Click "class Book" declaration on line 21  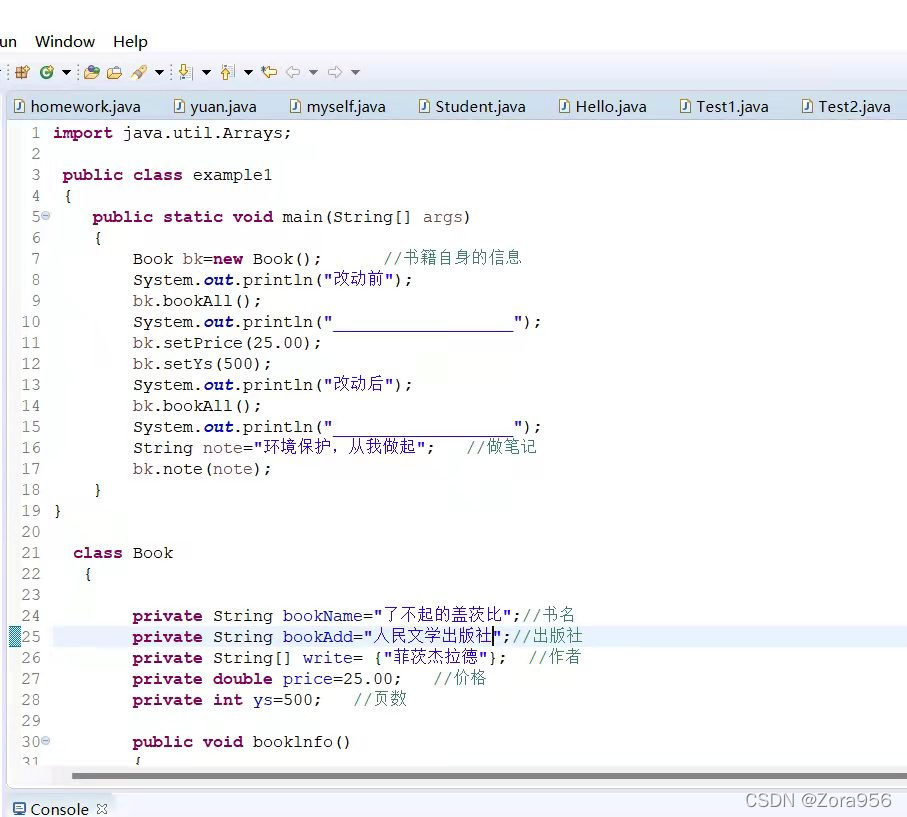pyautogui.click(x=123, y=553)
